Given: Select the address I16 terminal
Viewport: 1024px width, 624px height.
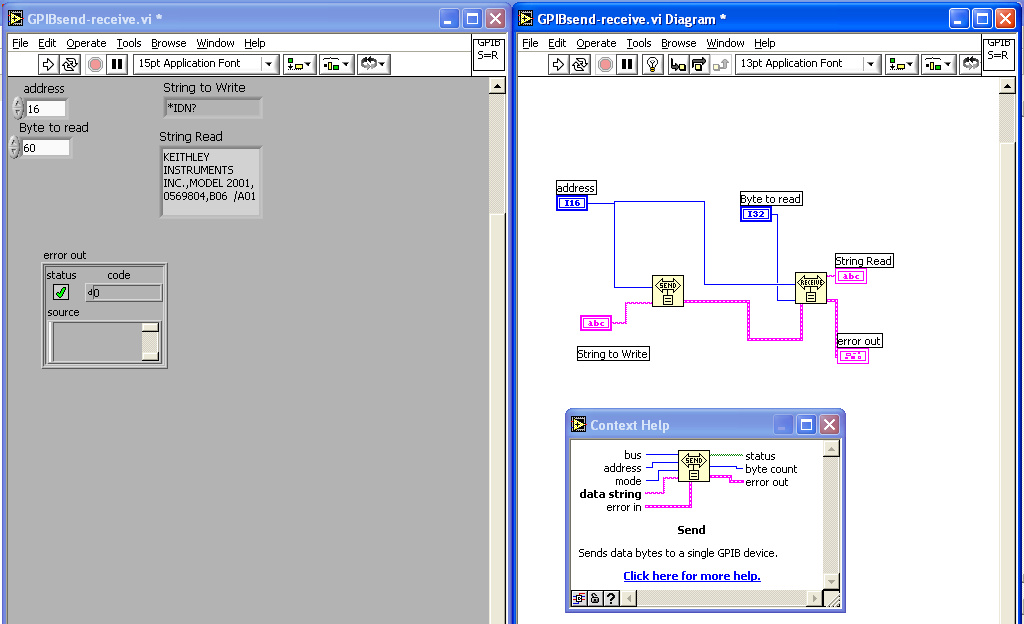Looking at the screenshot, I should point(572,203).
